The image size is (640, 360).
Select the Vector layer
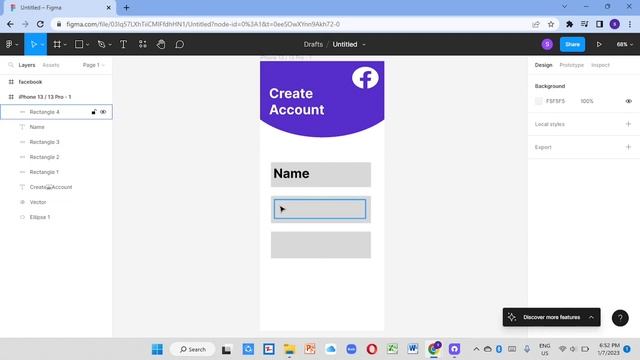coord(56,202)
